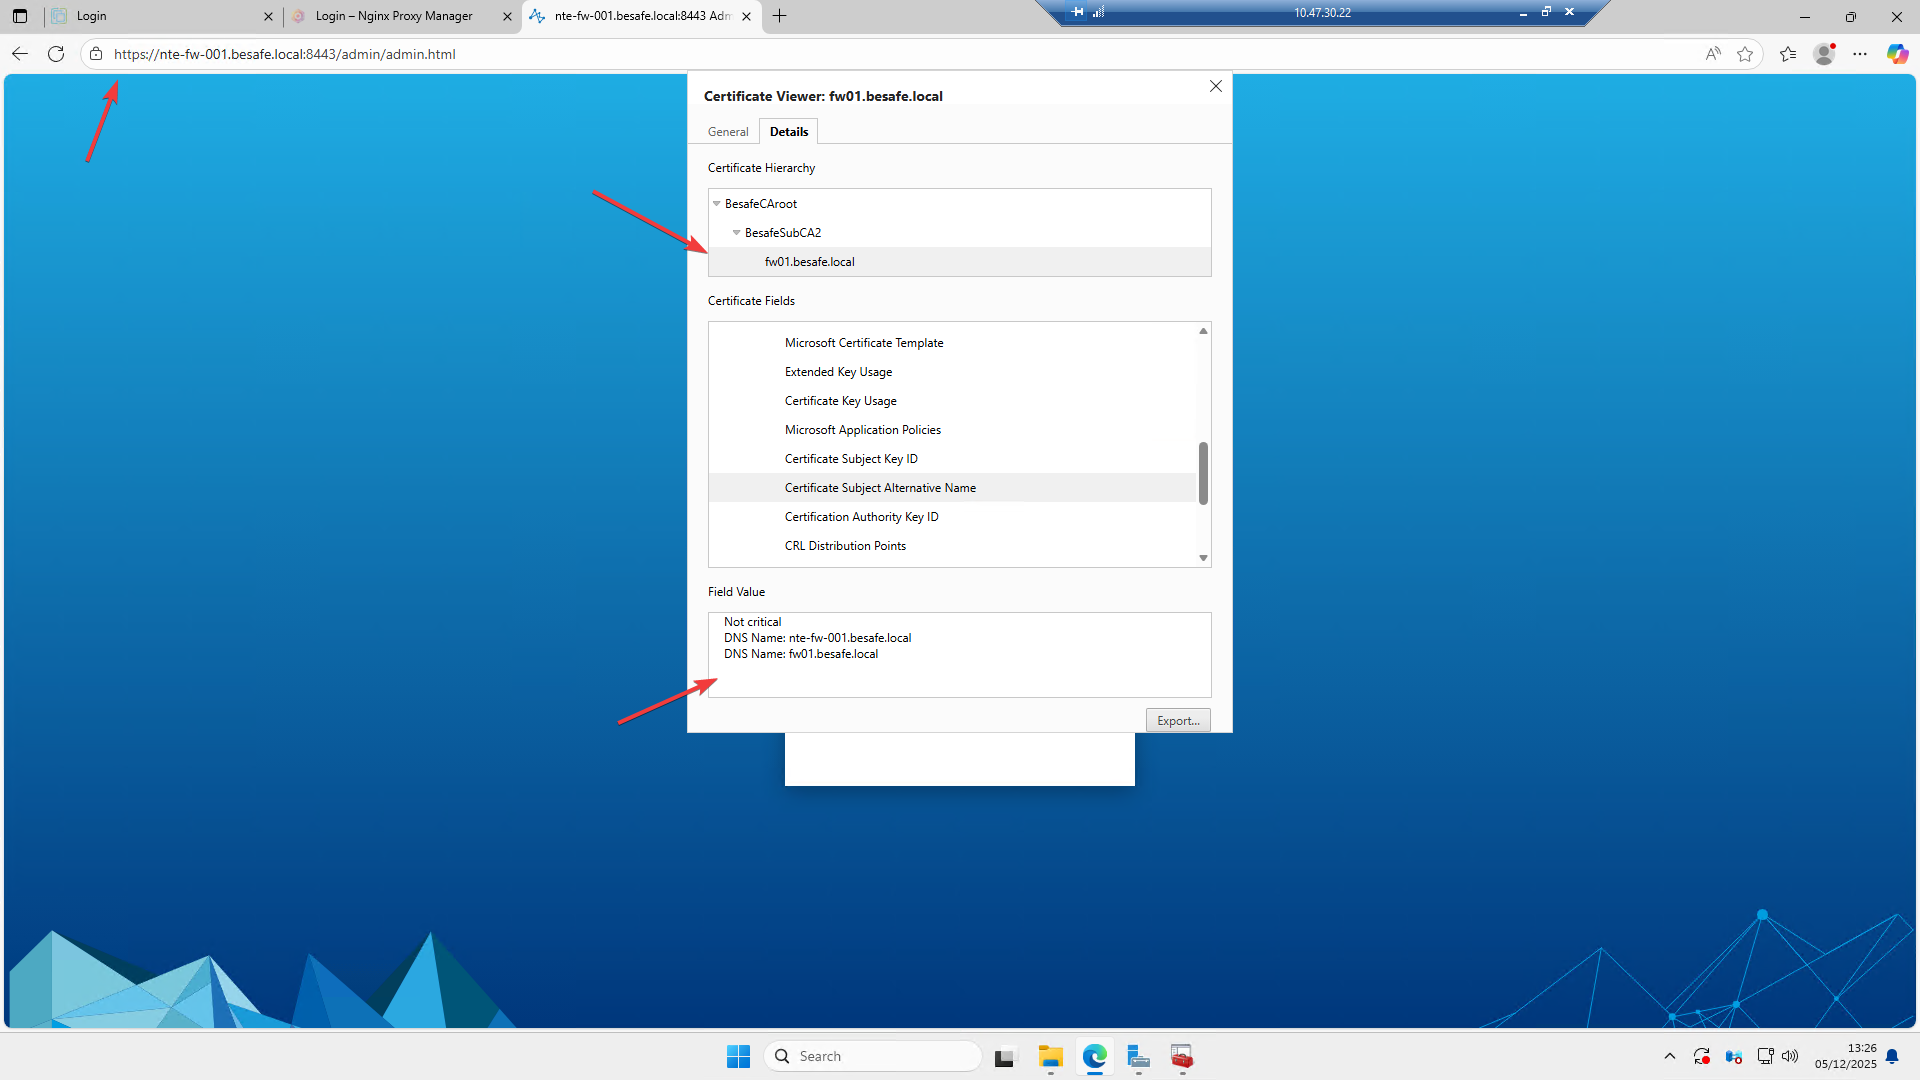Collapse the BesafeCAroot hierarchy node
The height and width of the screenshot is (1080, 1920).
tap(716, 204)
